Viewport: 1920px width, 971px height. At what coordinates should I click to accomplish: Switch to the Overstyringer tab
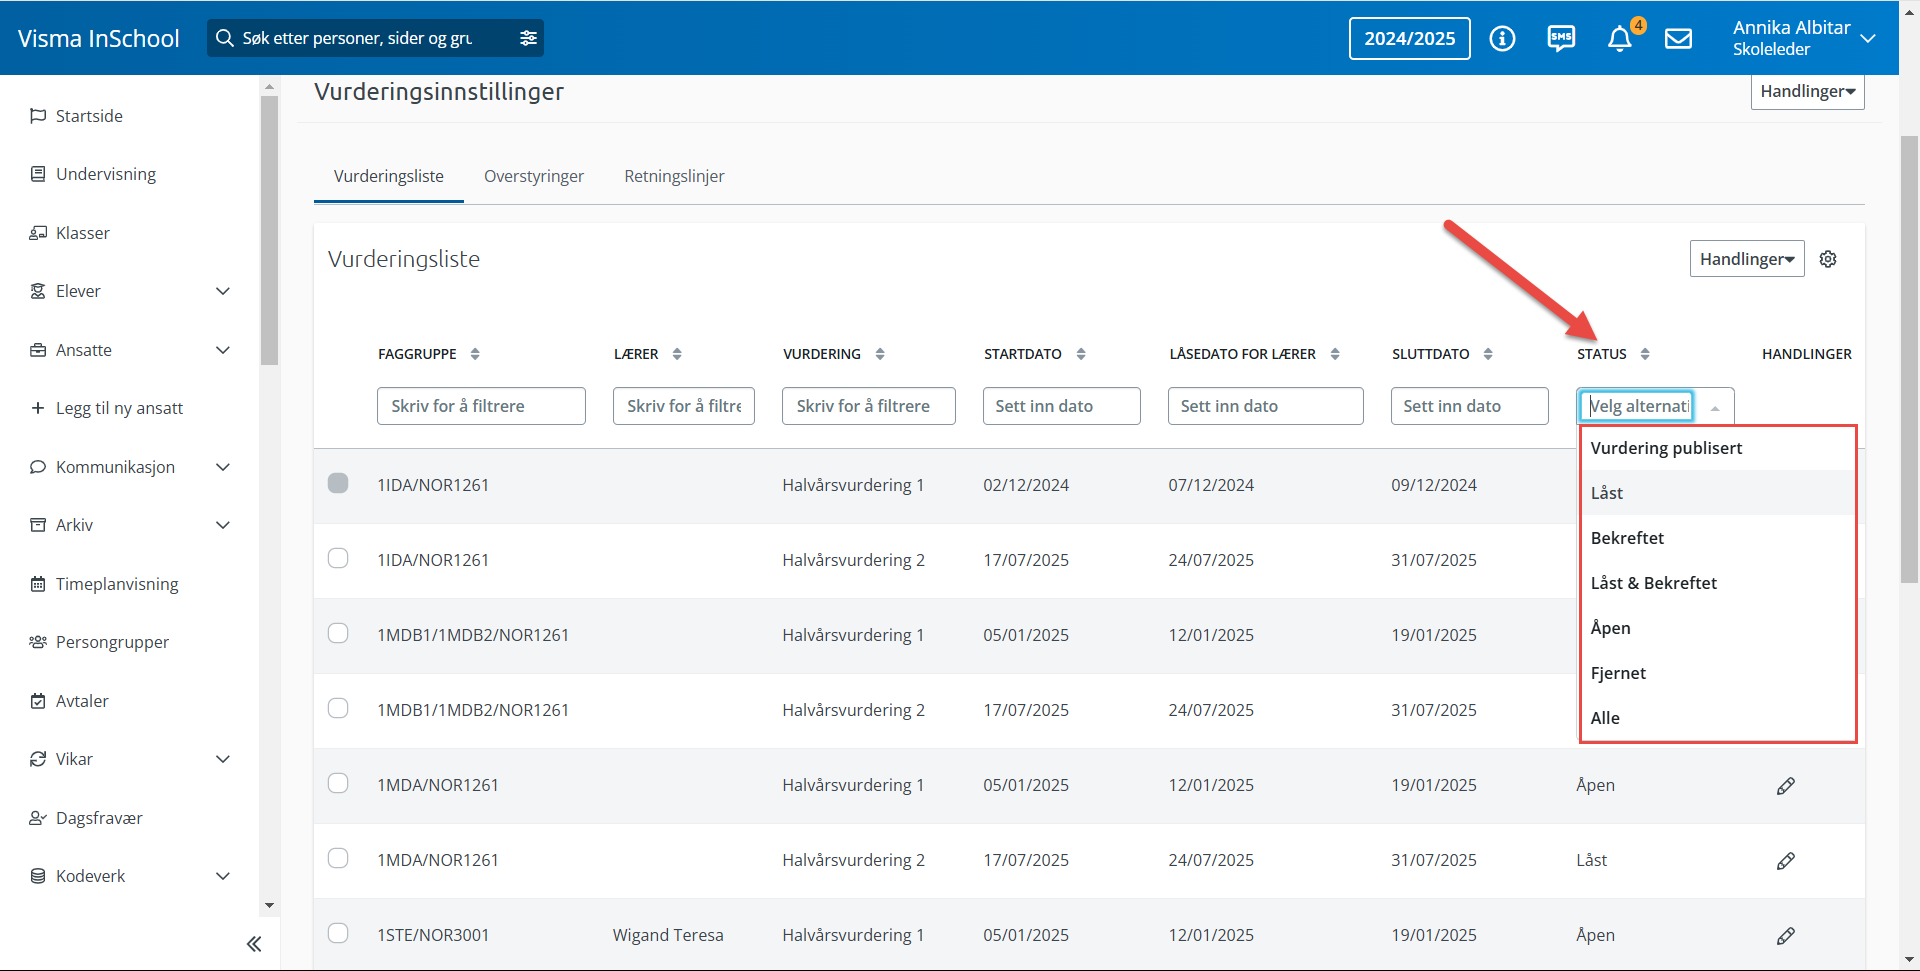[534, 176]
